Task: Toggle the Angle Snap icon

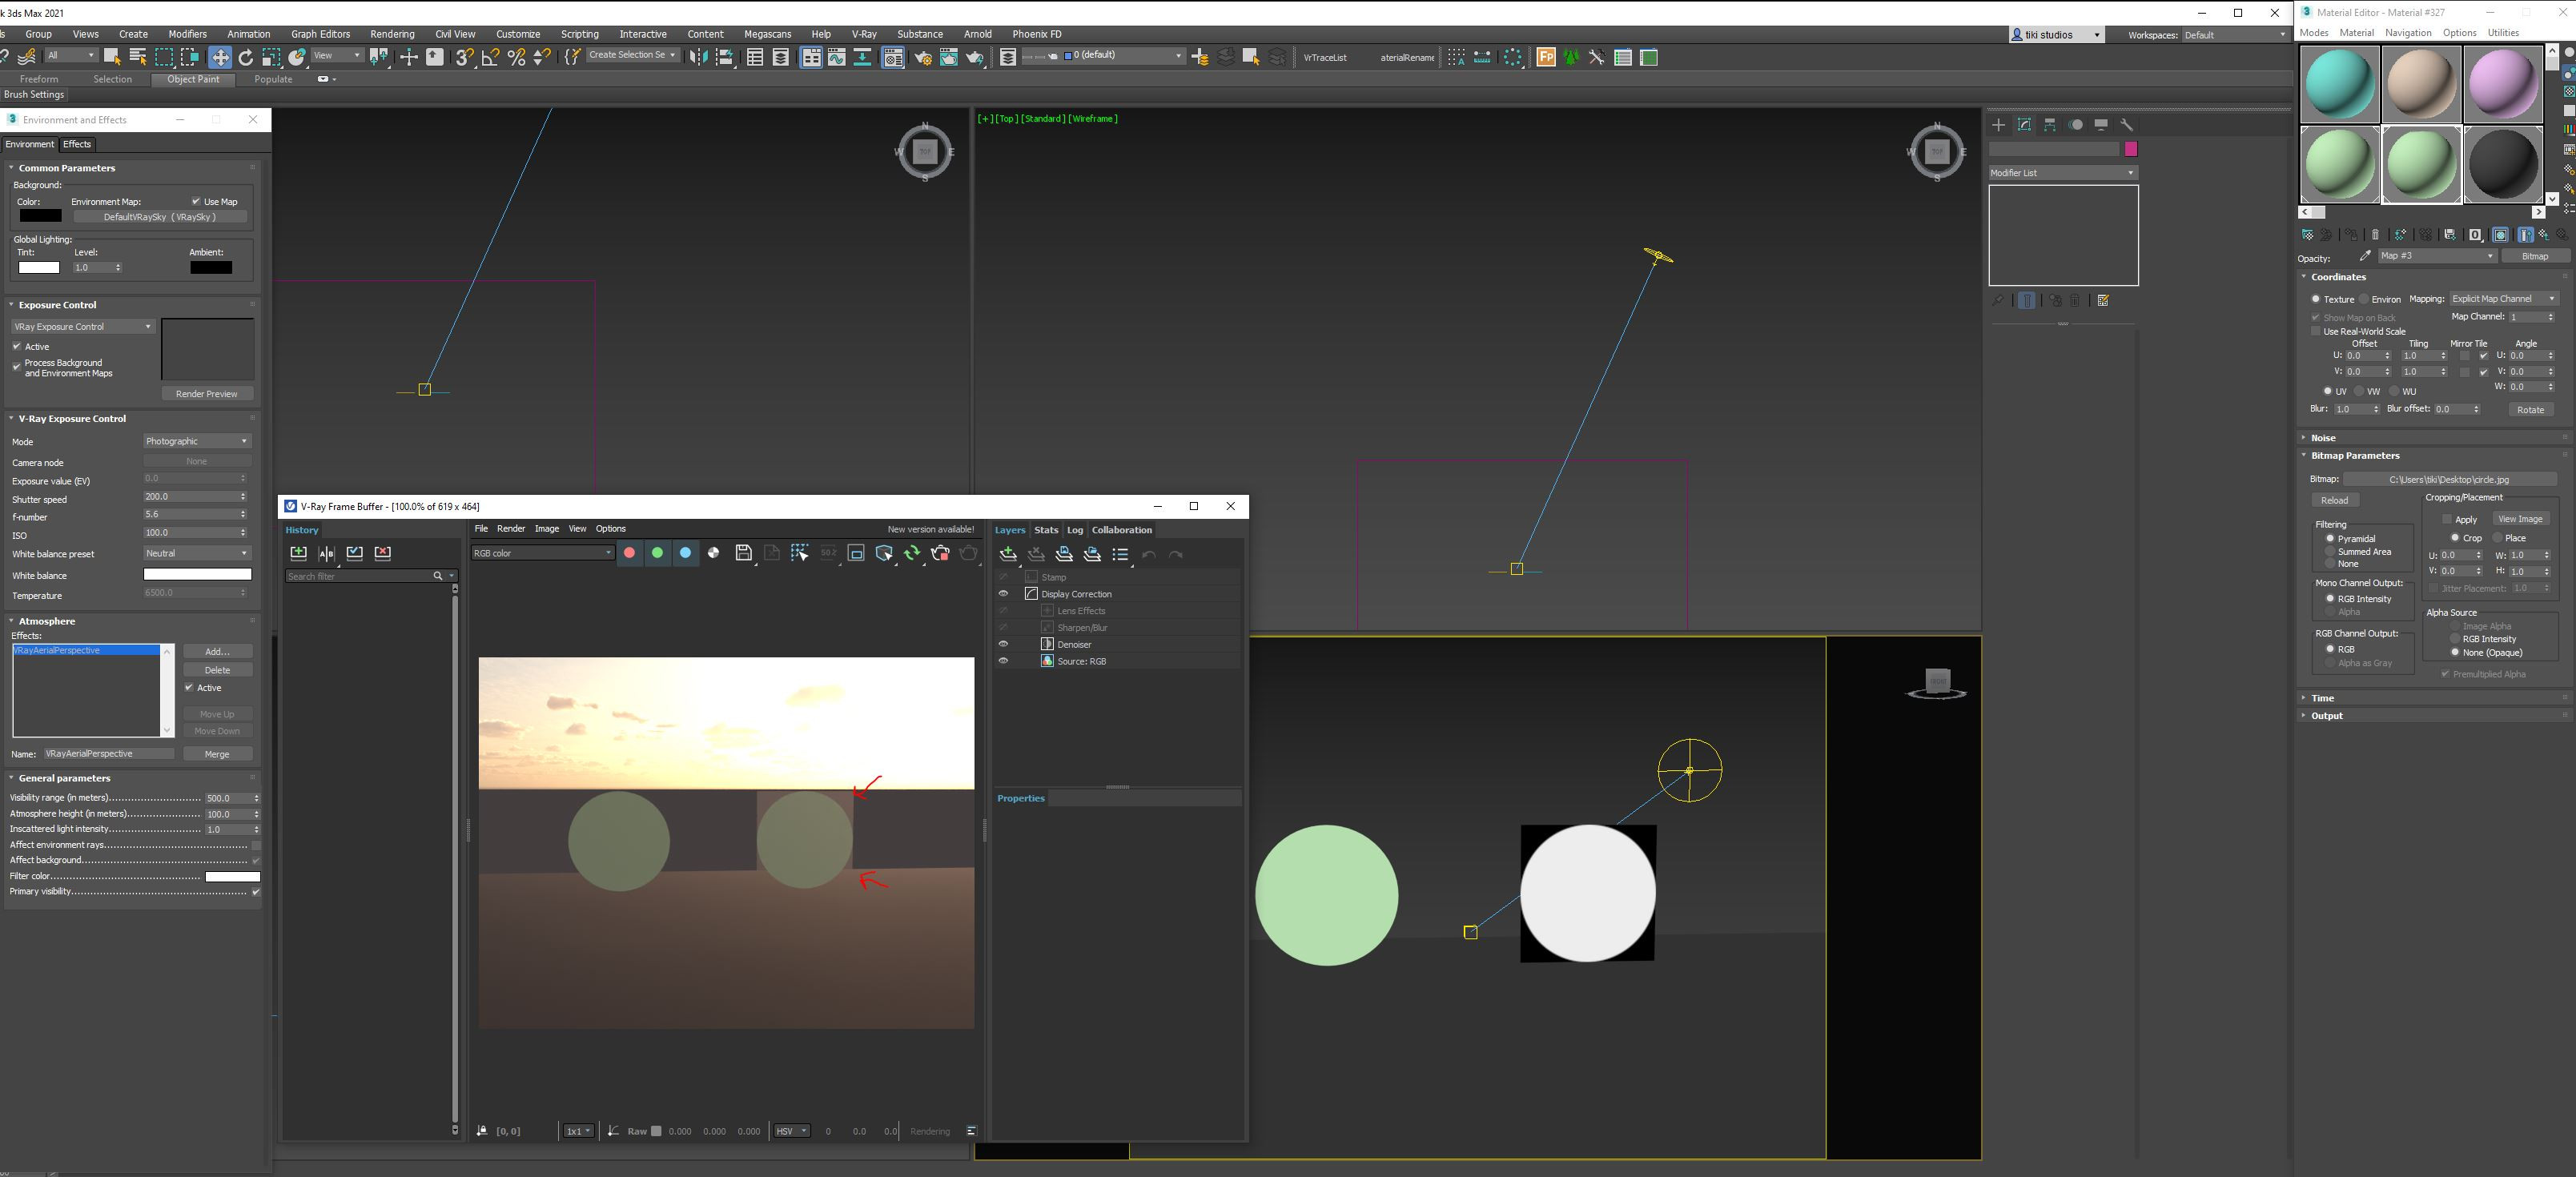Action: [x=490, y=57]
